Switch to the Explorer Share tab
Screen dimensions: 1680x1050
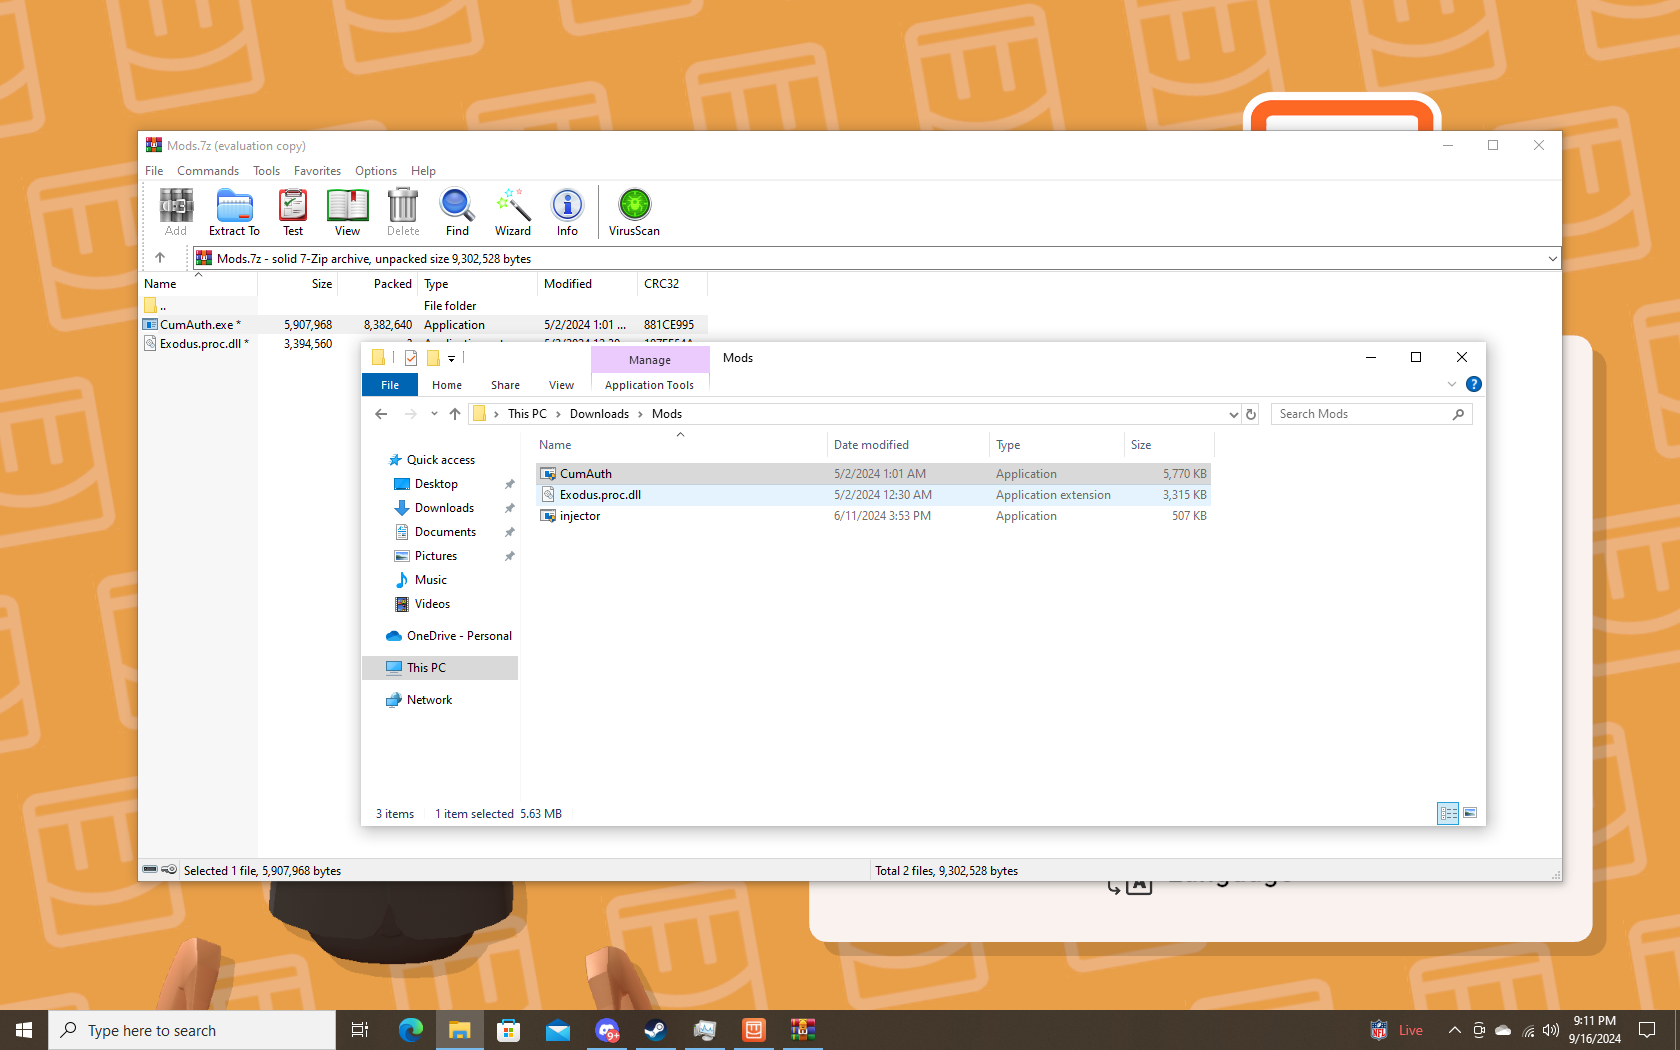pos(505,385)
